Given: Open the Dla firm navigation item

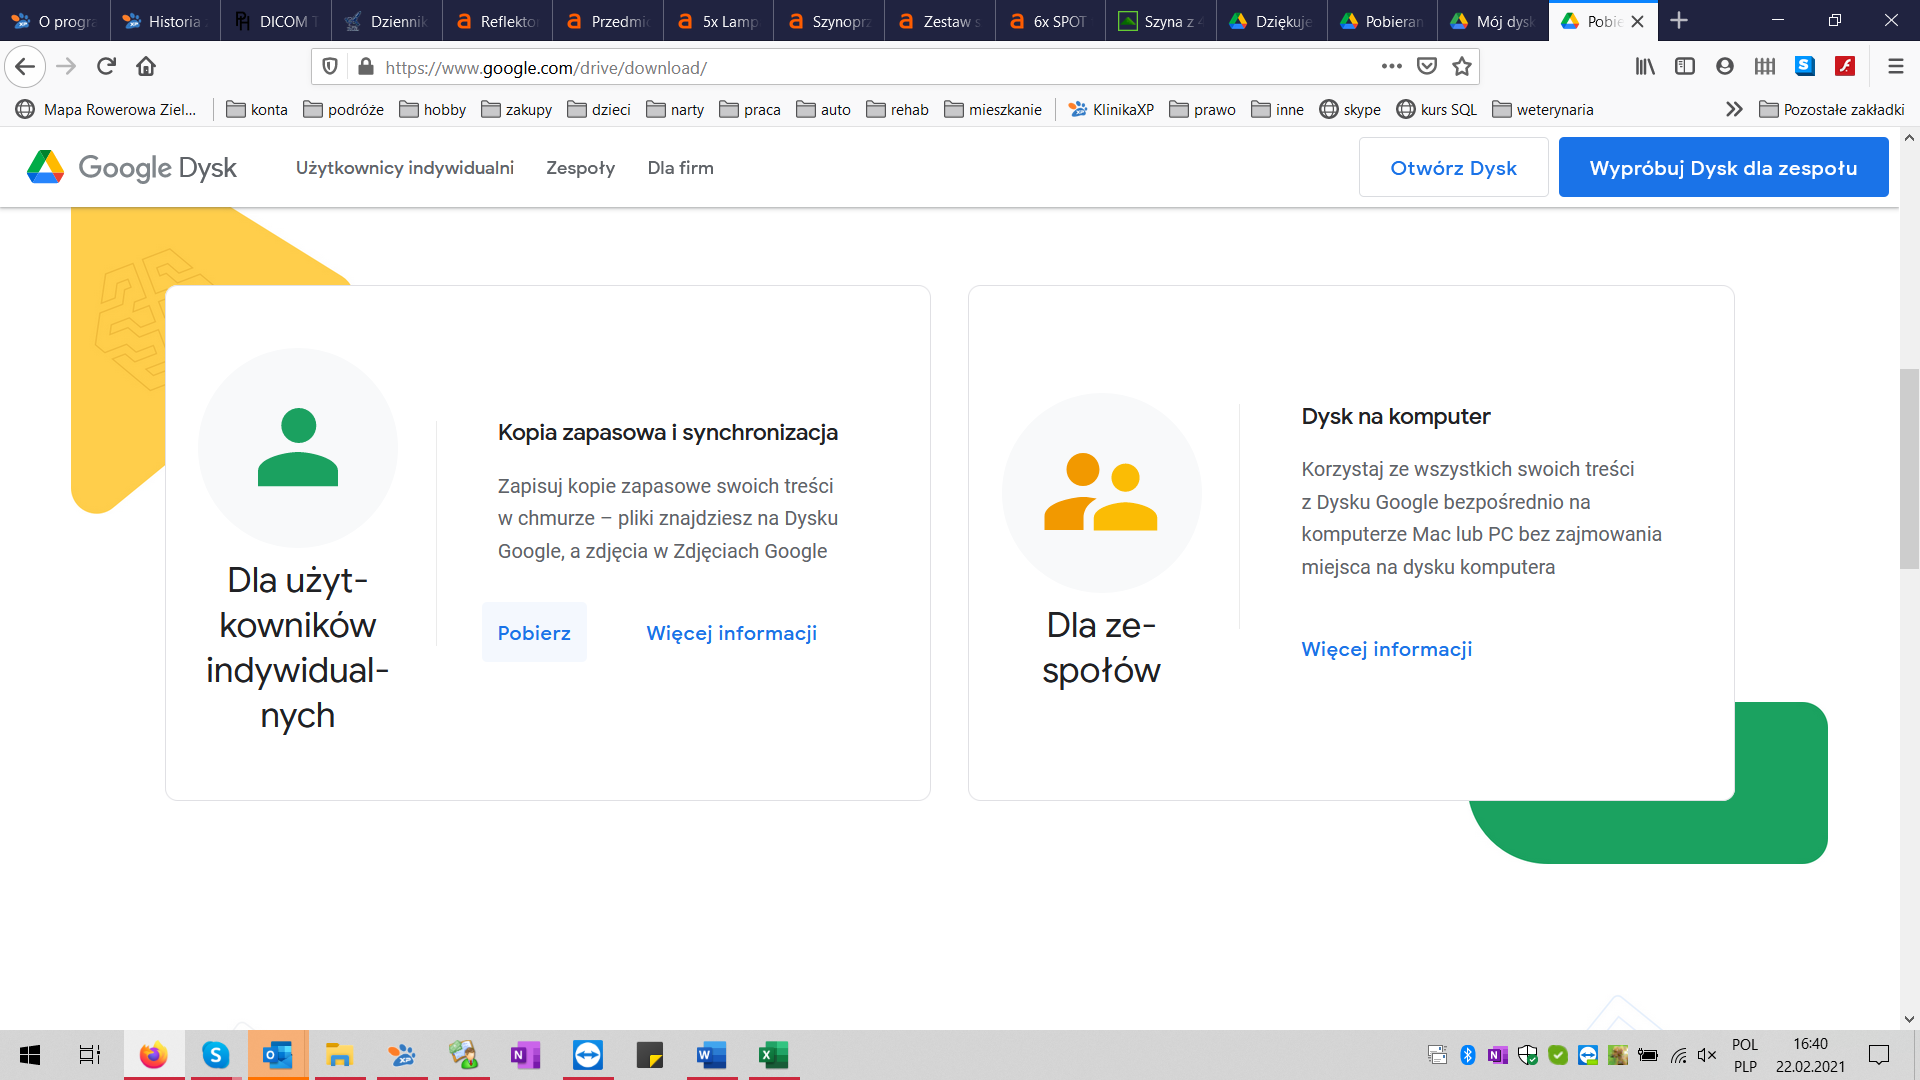Looking at the screenshot, I should click(680, 168).
